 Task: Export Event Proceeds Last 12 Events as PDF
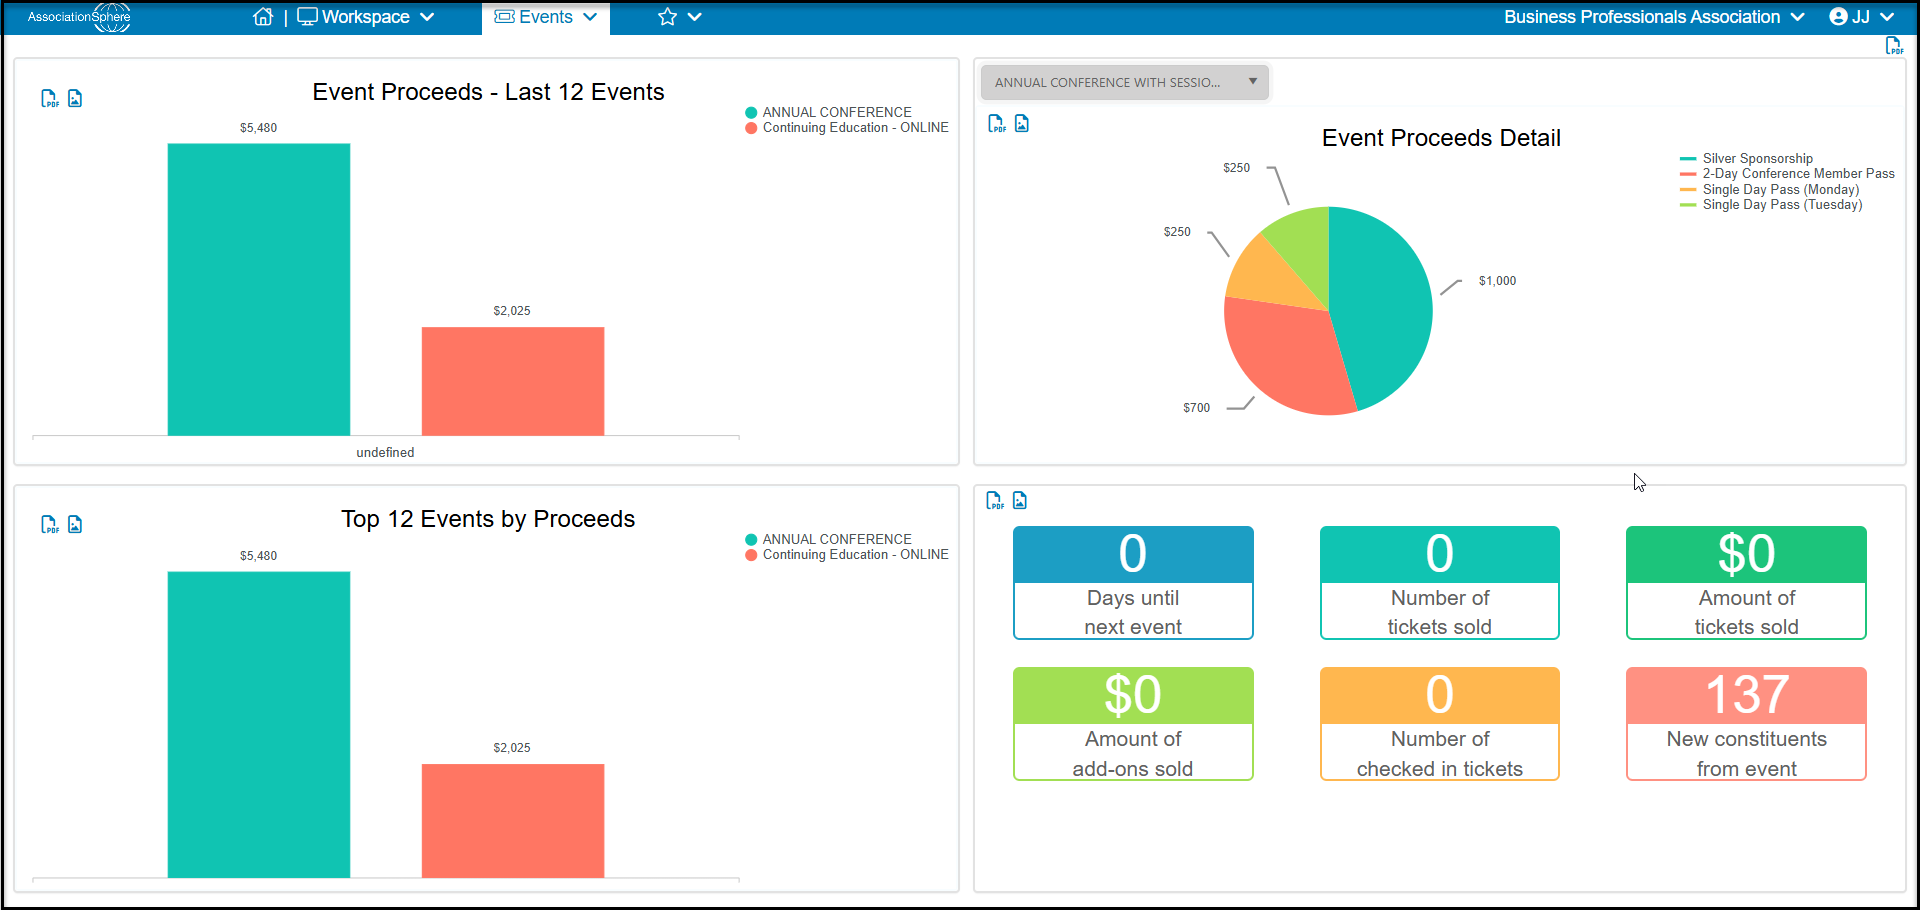pos(49,98)
